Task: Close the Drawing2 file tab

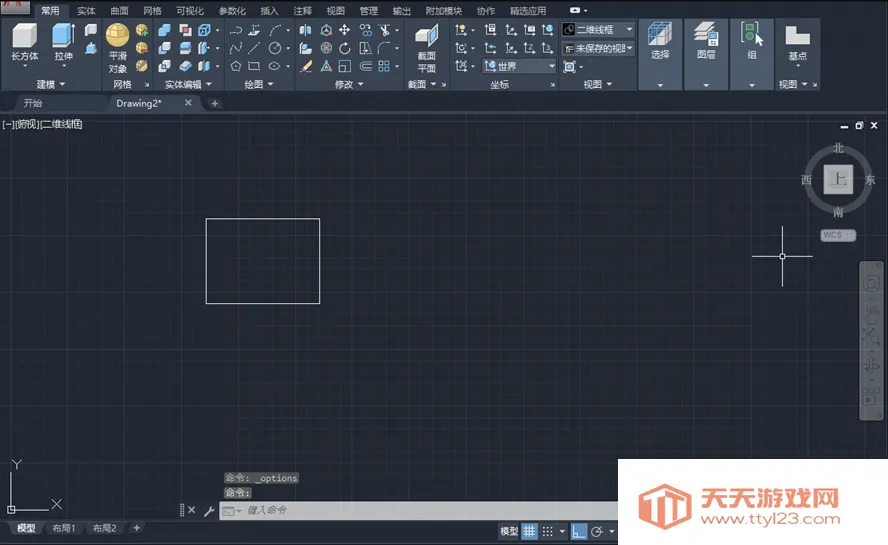Action: (188, 103)
